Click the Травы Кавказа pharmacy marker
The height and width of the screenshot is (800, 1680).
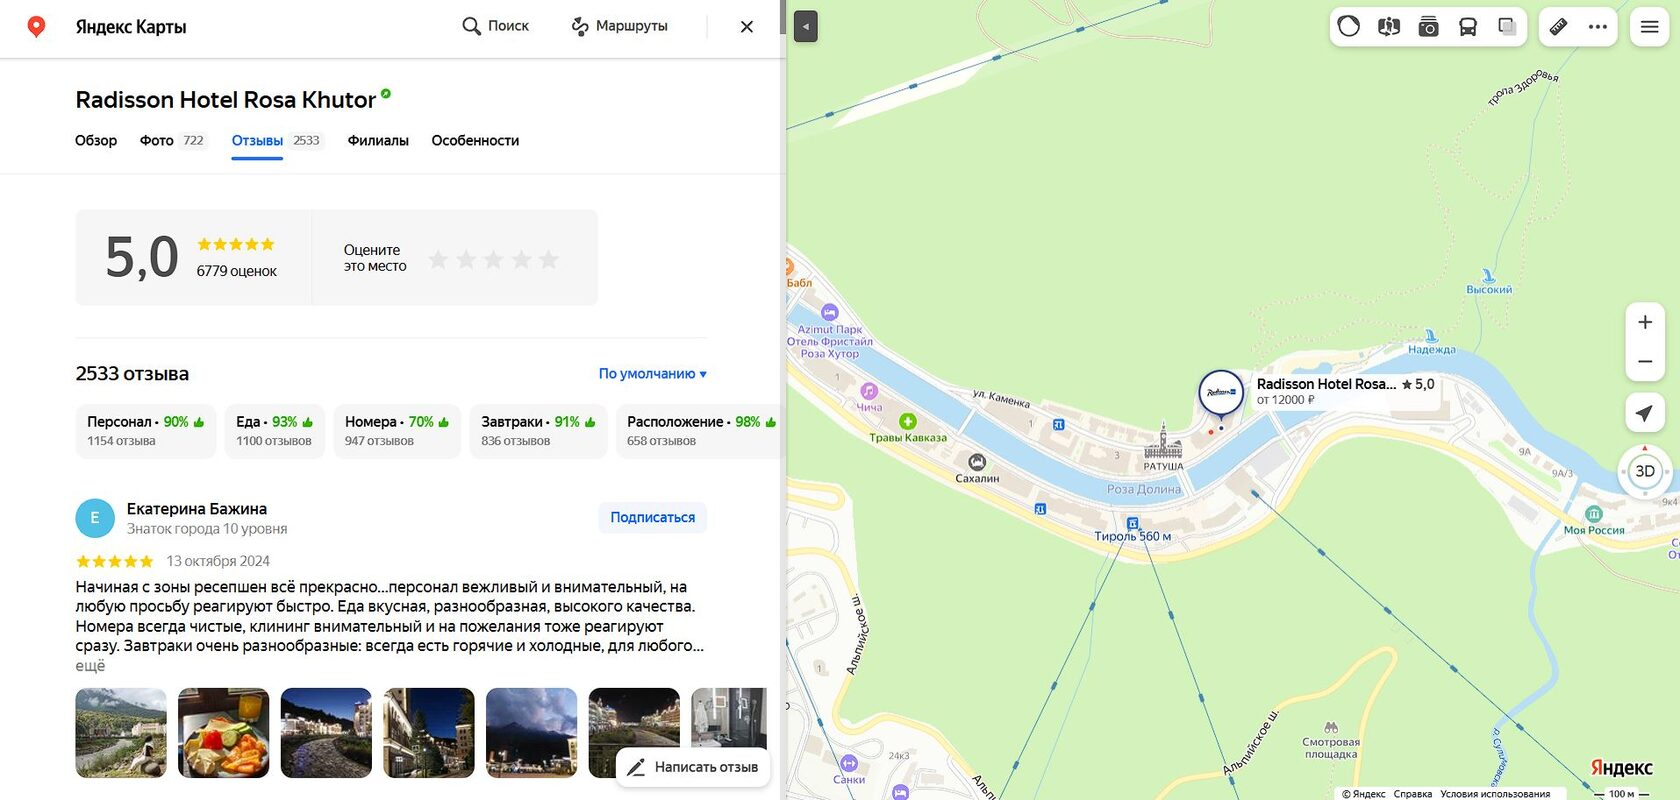coord(908,421)
